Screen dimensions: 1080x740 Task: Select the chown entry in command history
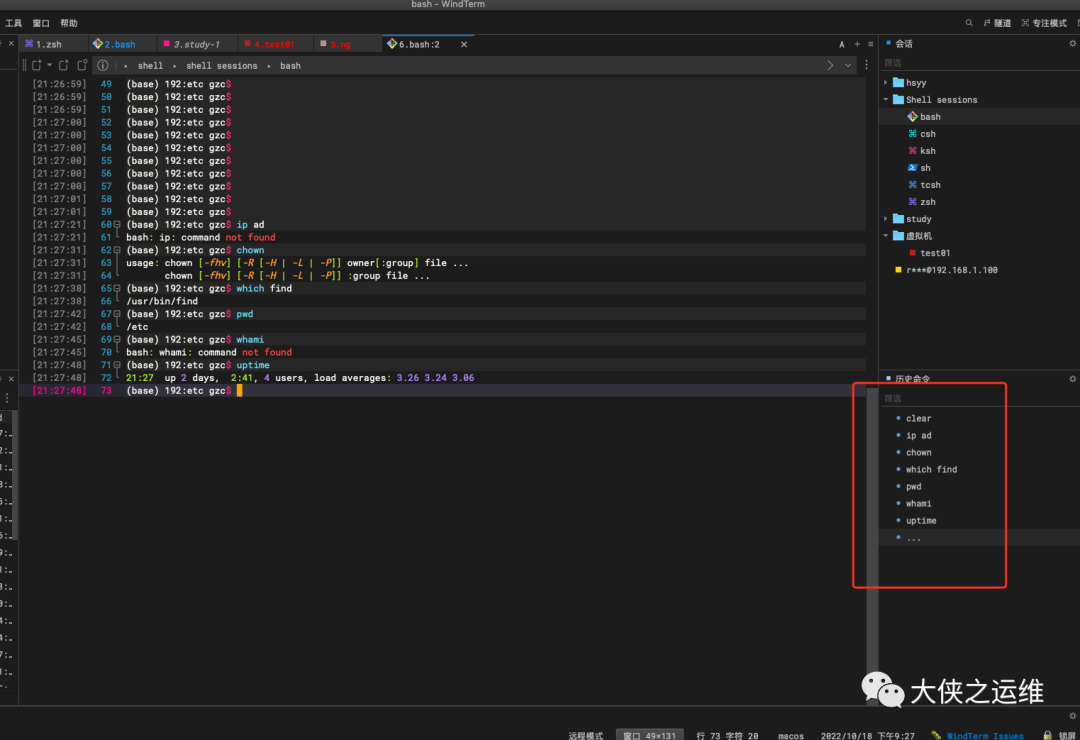coord(979,453)
